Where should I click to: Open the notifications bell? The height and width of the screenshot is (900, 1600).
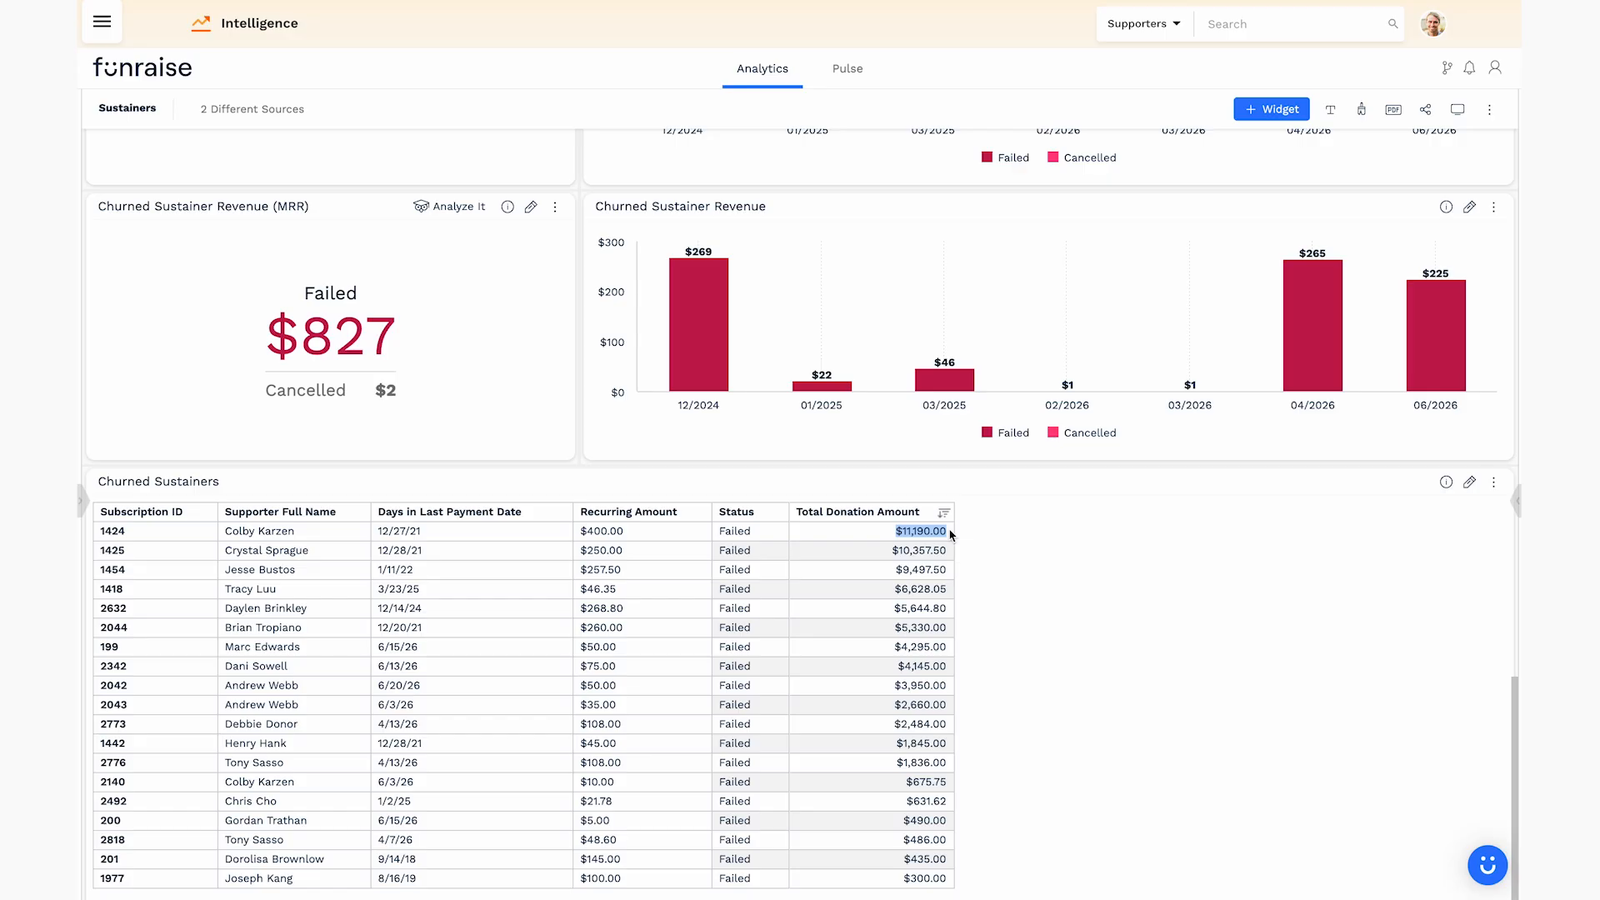pos(1469,68)
